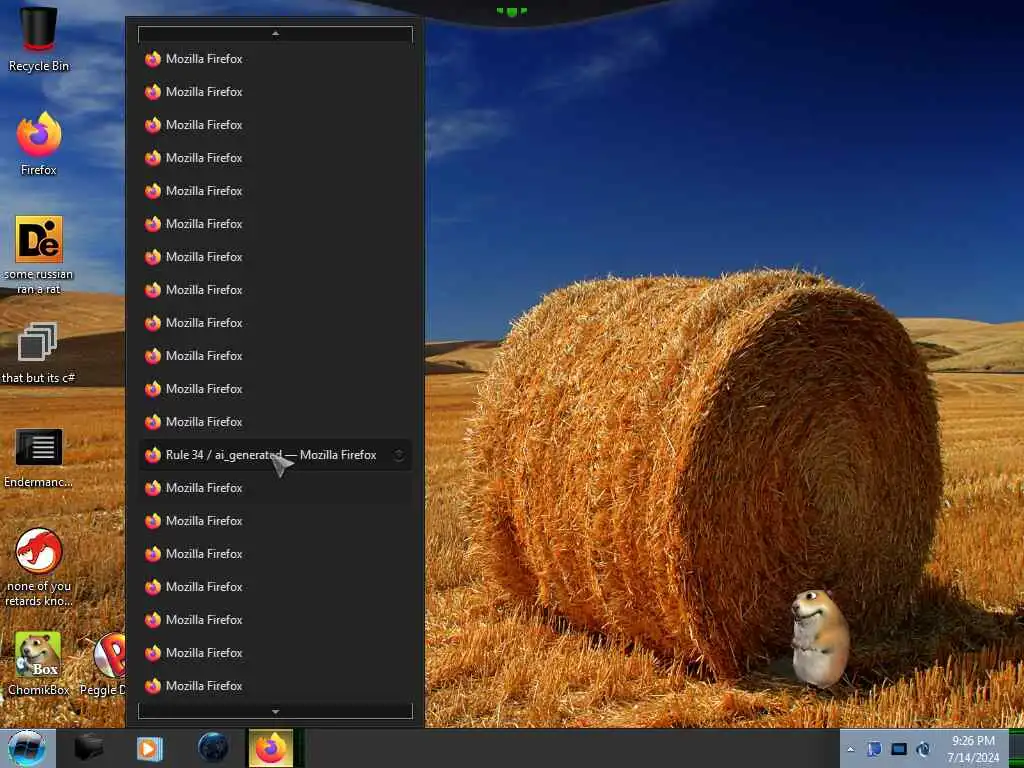The height and width of the screenshot is (768, 1024).
Task: Click the active Firefox taskbar button
Action: coord(272,748)
